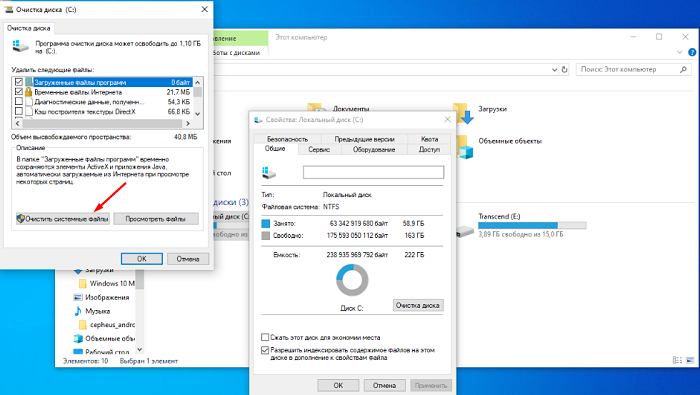Screen dimensions: 700x395
Task: Switch Explorer to large icons view
Action: coord(690,360)
